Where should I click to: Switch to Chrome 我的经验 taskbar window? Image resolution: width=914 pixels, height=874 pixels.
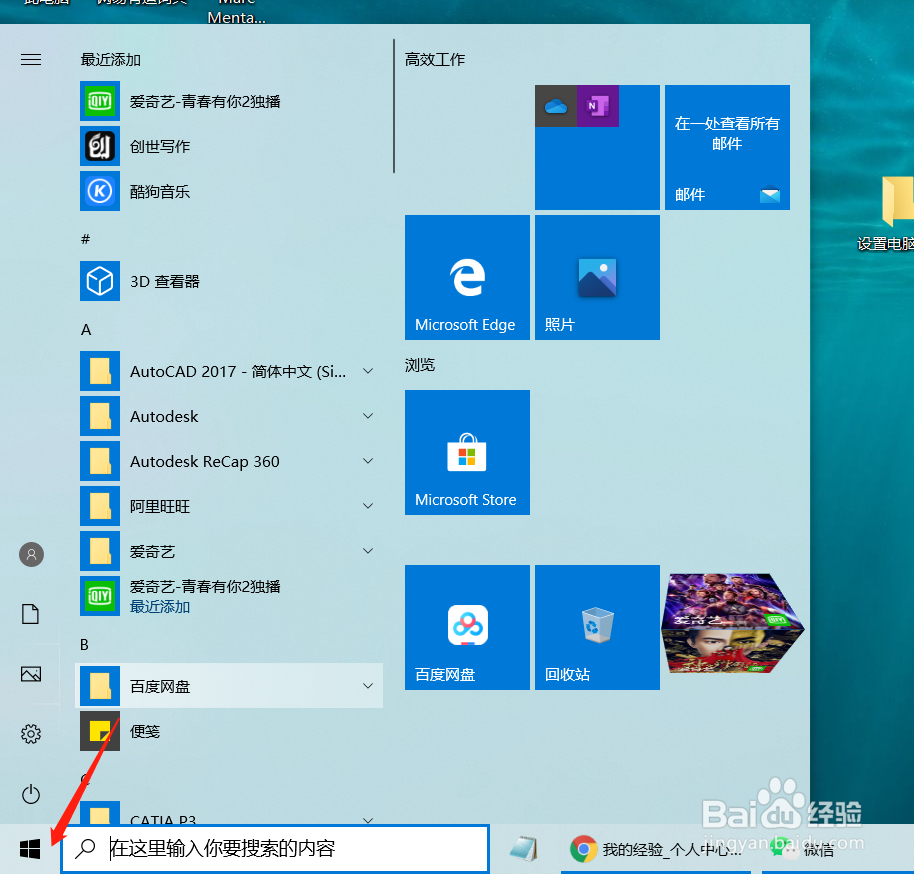click(x=658, y=849)
